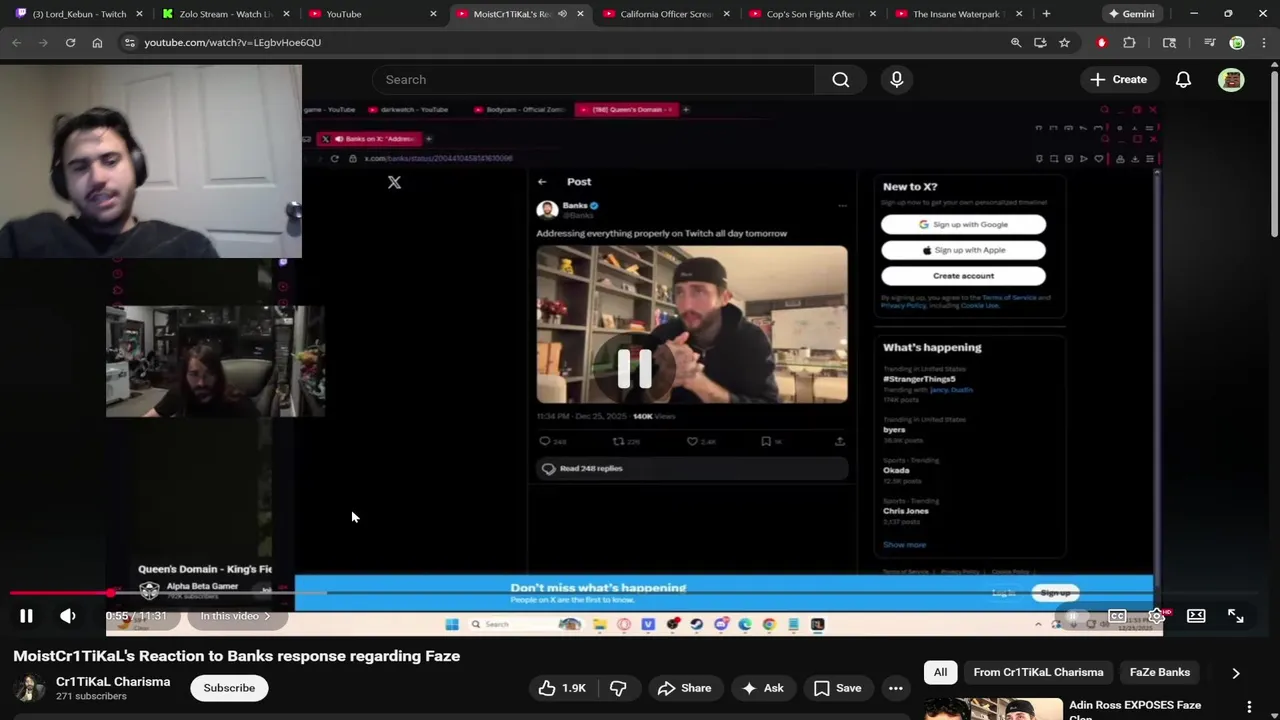Viewport: 1280px width, 720px height.
Task: Go forward in the browser
Action: [44, 43]
